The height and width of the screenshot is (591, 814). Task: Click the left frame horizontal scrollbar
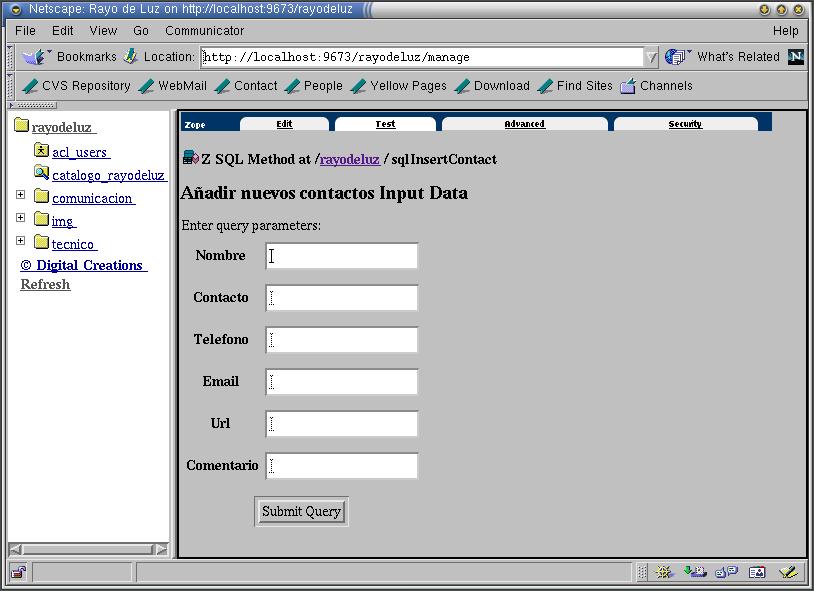(89, 549)
